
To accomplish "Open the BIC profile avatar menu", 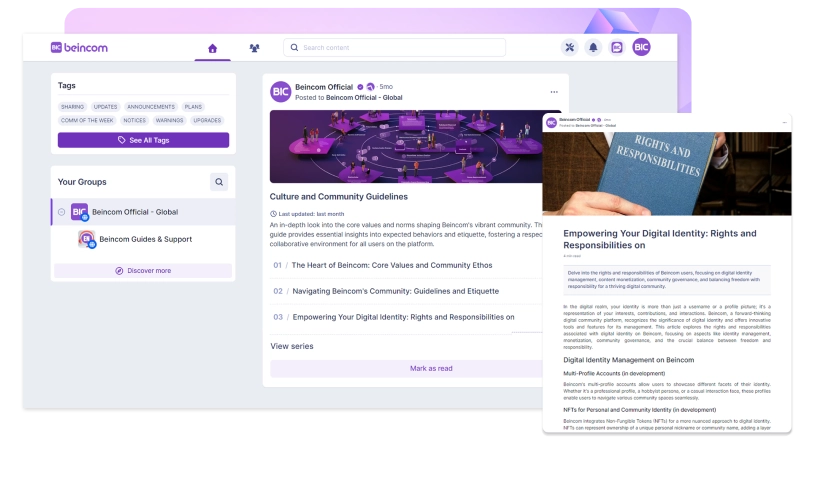I will [x=641, y=48].
